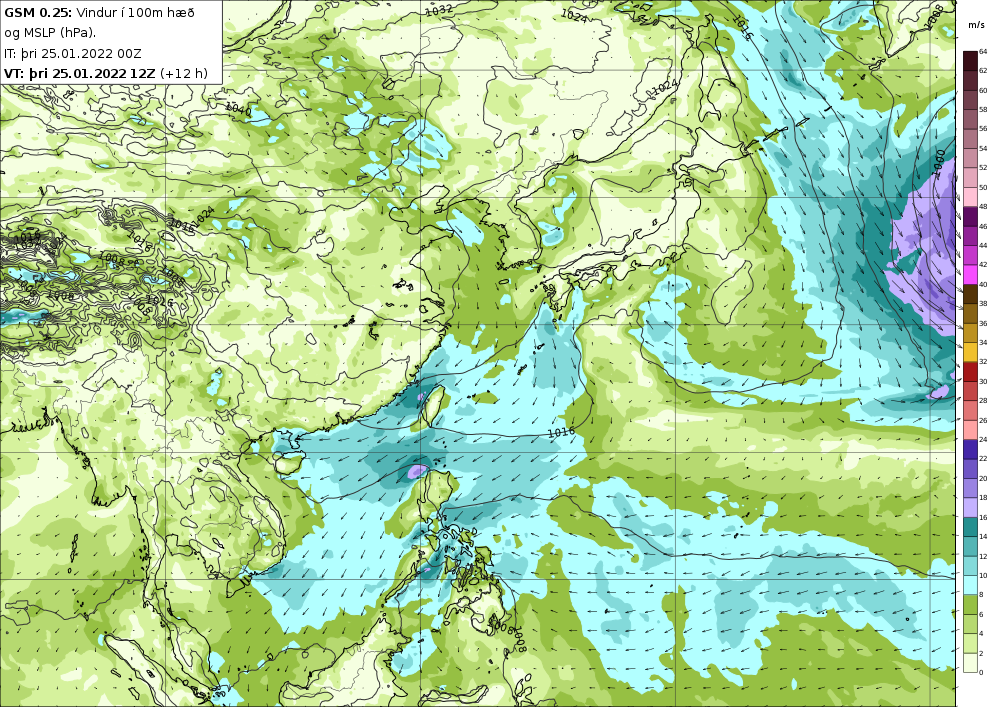Click the "1016" isobar label east of Taiwan
Screen dimensions: 1000x707
[561, 432]
